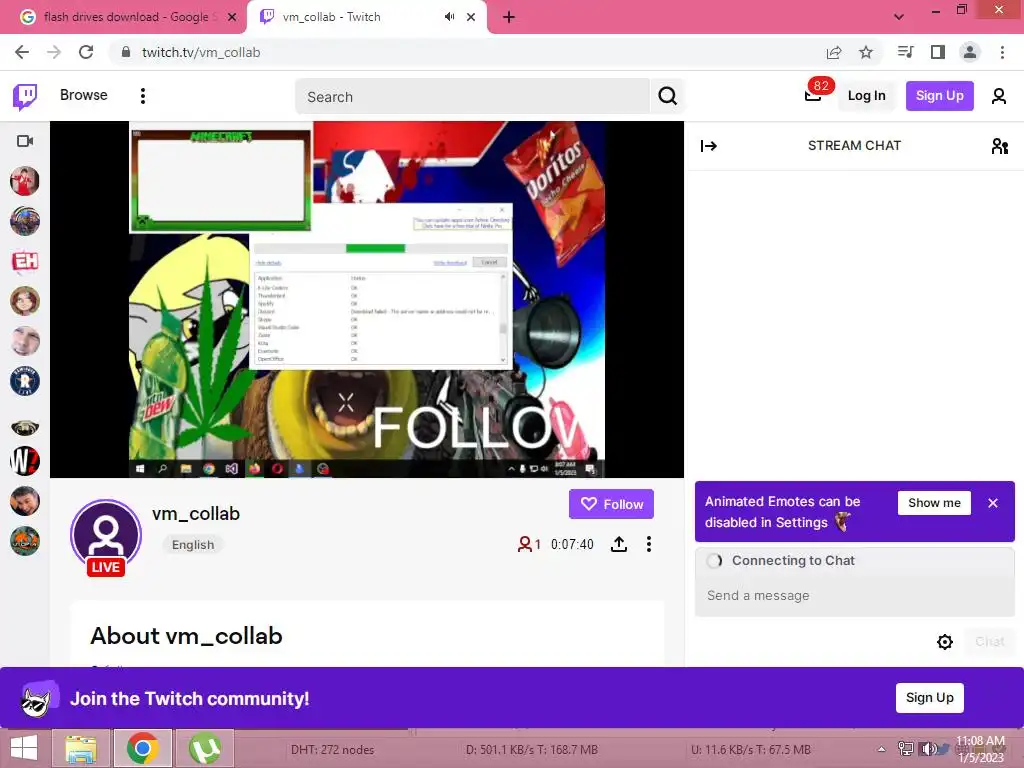Click the vm_collab LIVE avatar

tap(106, 537)
